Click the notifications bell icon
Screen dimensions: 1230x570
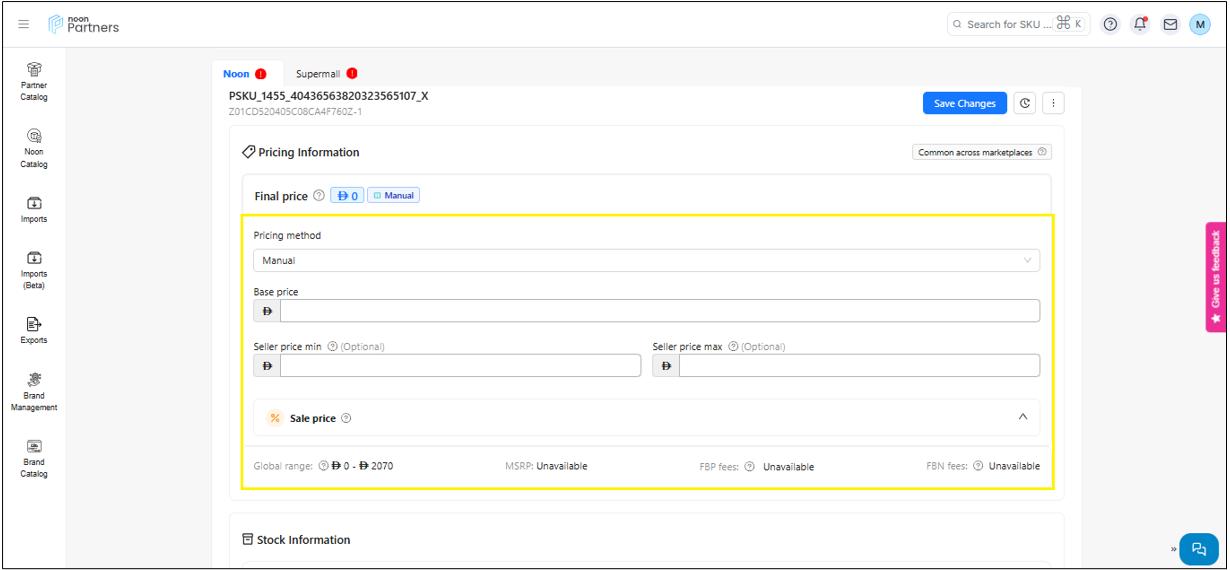coord(1140,25)
